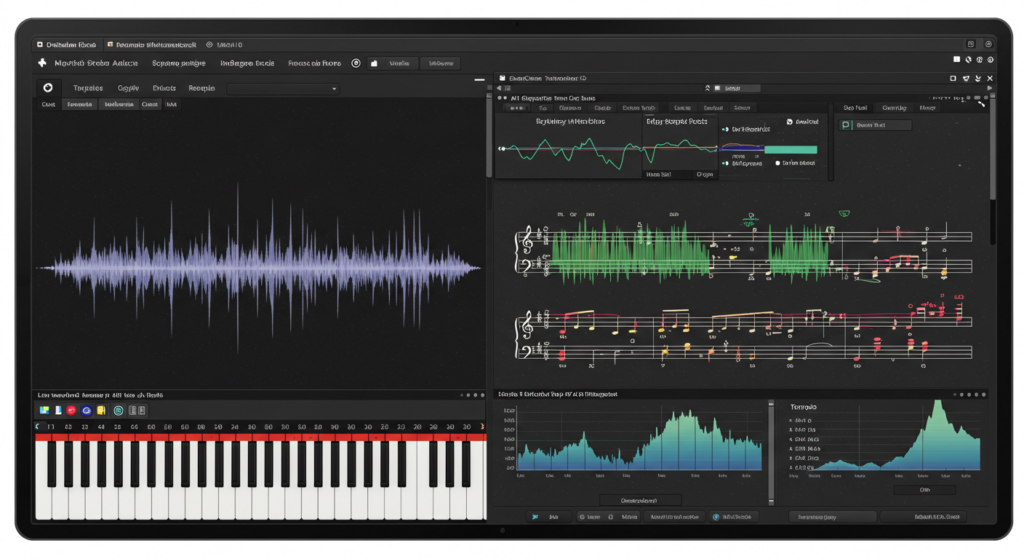Open the fourth text item in main menu bar
Image resolution: width=1024 pixels, height=559 pixels.
click(315, 63)
